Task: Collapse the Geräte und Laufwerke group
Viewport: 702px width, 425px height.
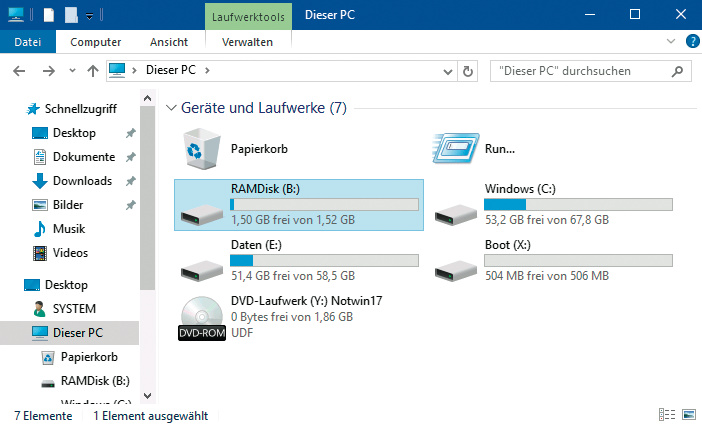Action: coord(171,108)
